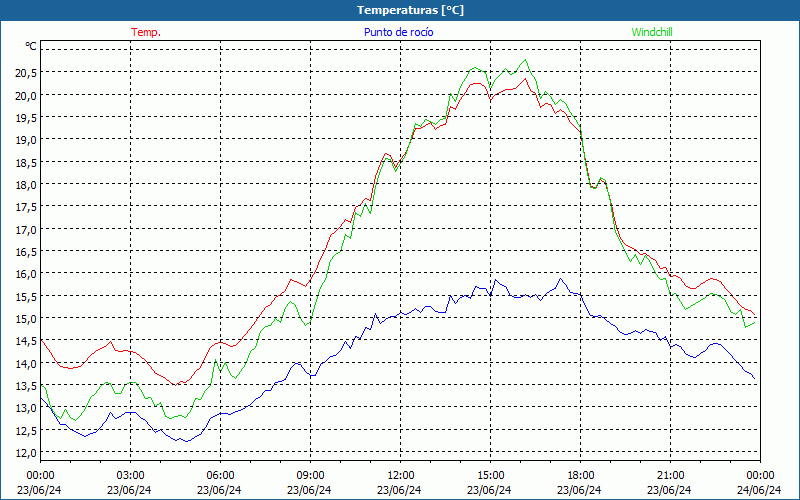Click the 23/06/24 date under 18:00
The width and height of the screenshot is (800, 500).
click(x=579, y=490)
